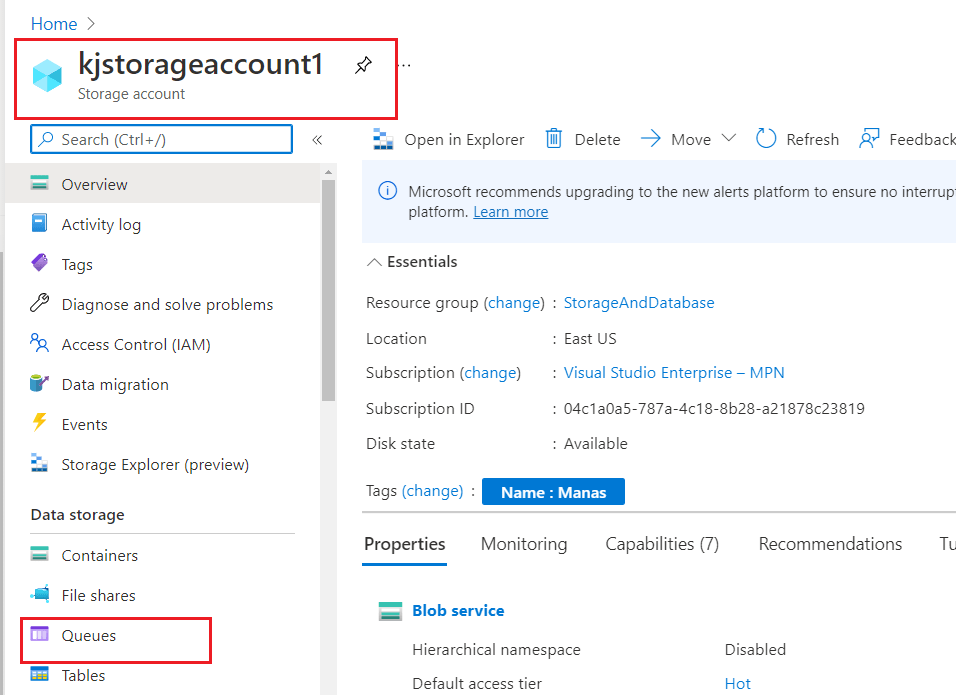The height and width of the screenshot is (695, 956).
Task: Click the Activity log icon
Action: point(40,223)
